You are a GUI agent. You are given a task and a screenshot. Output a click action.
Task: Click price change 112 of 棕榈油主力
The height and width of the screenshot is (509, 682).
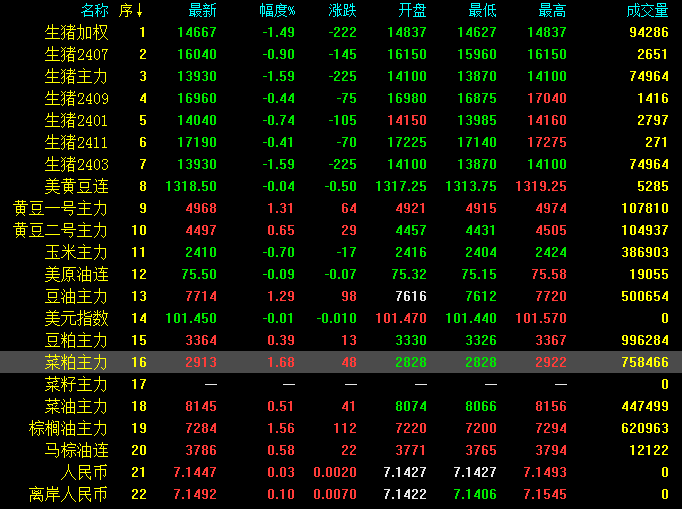tap(345, 429)
